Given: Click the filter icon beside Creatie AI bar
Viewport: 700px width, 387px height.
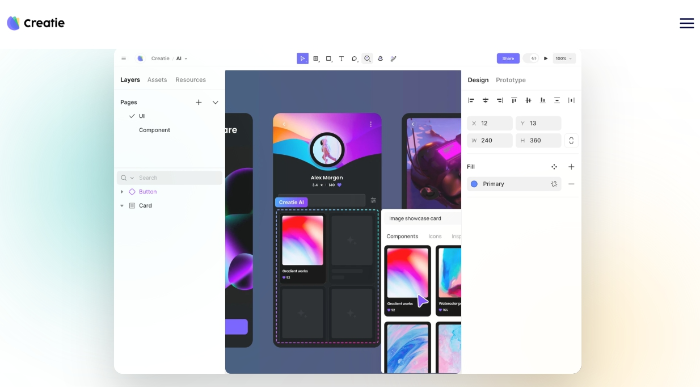Looking at the screenshot, I should 373,200.
